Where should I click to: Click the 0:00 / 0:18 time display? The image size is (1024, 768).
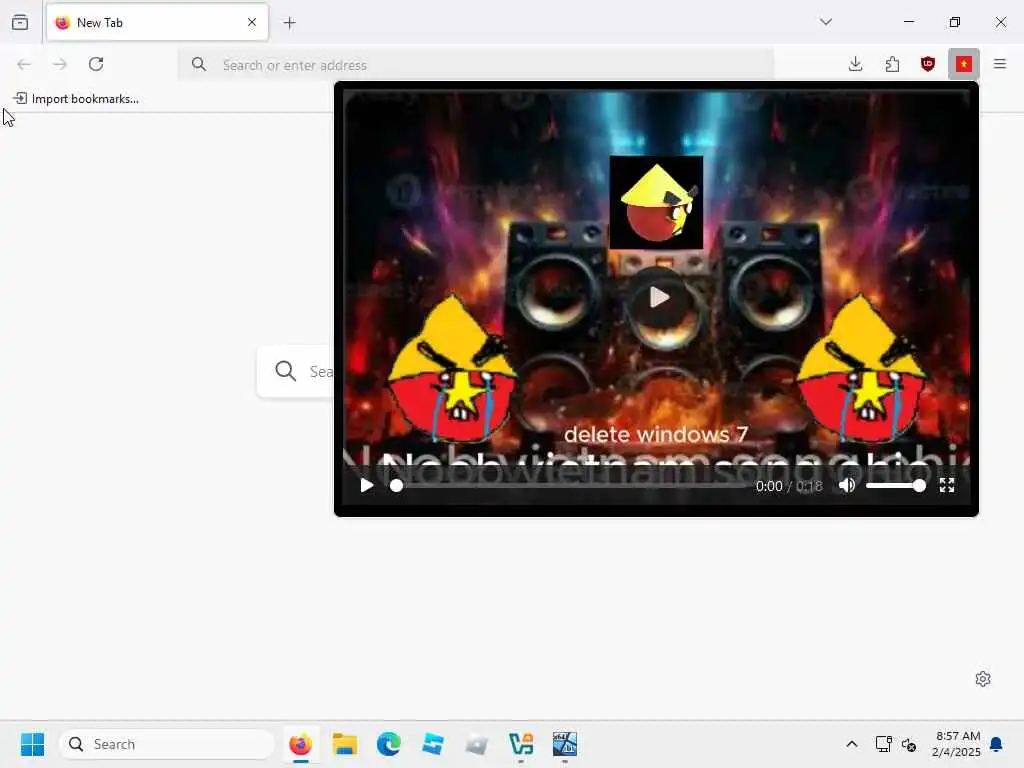(x=789, y=486)
